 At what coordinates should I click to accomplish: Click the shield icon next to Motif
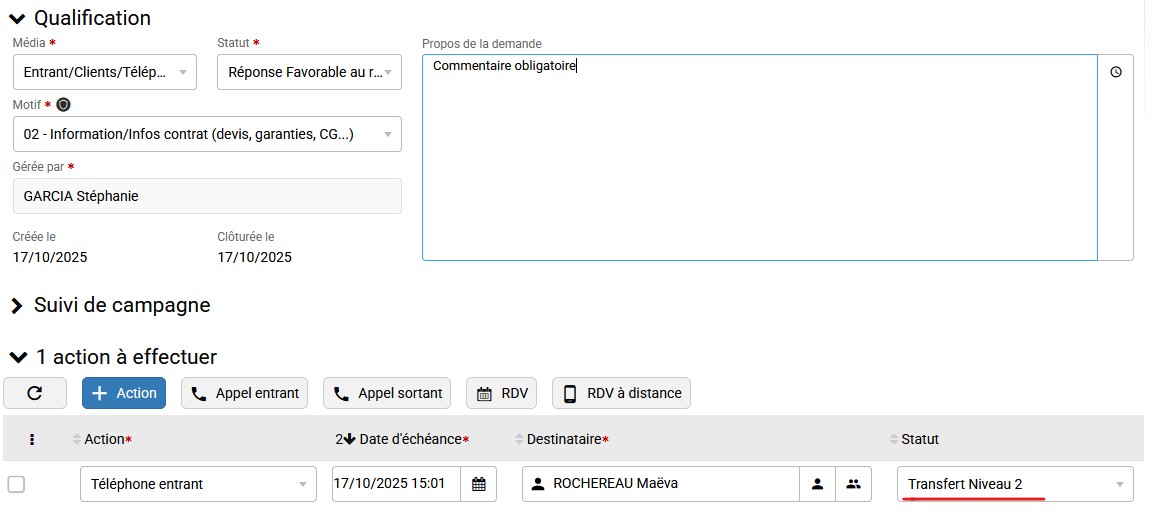click(64, 105)
